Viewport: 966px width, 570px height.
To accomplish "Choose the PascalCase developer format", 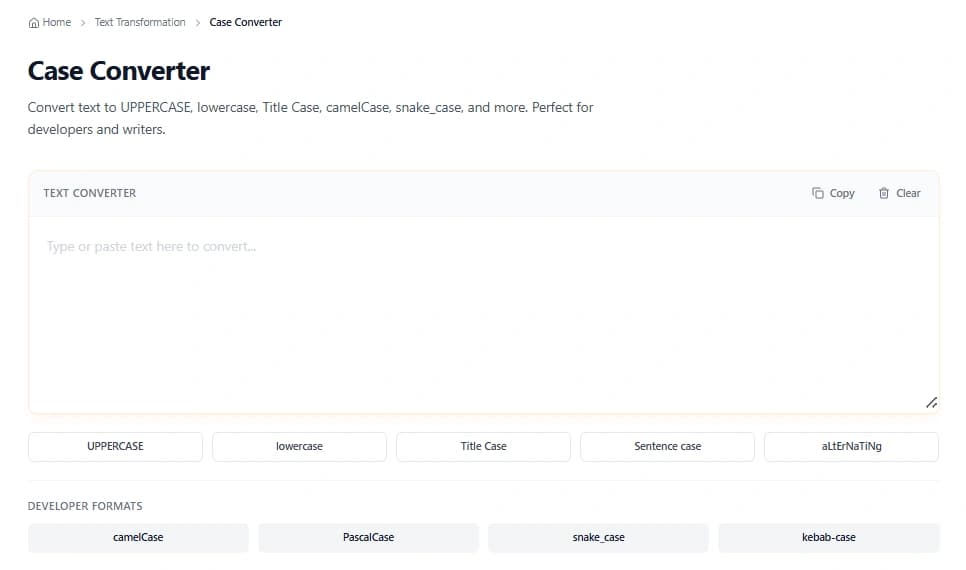I will [x=368, y=537].
